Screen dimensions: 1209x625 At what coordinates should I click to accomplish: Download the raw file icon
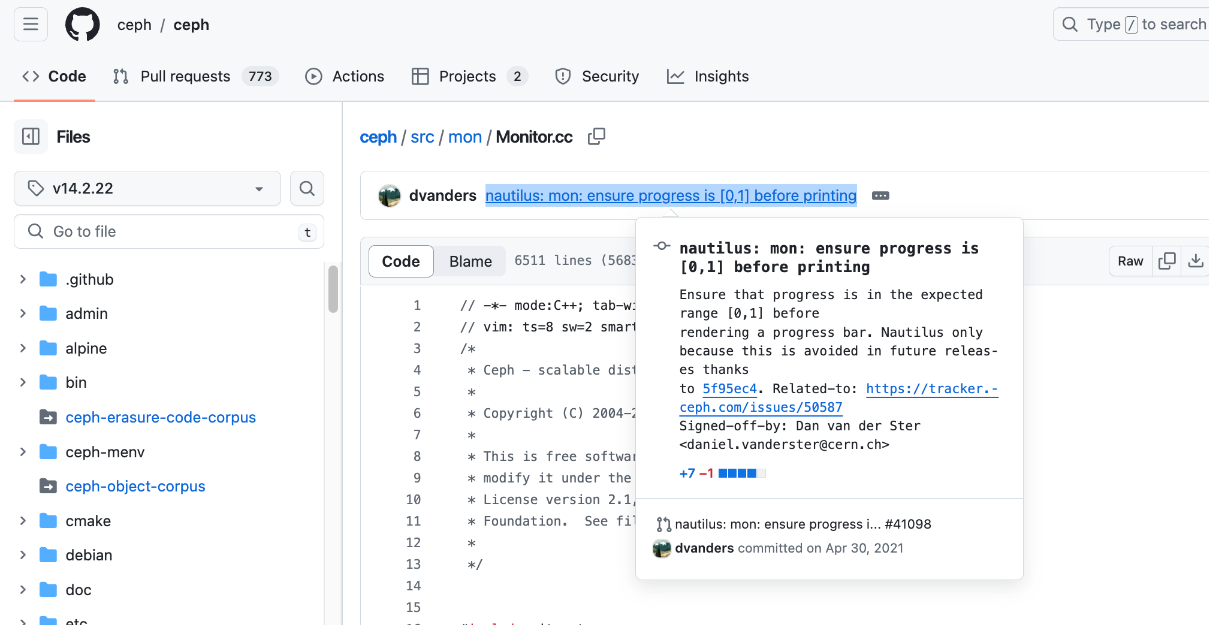(x=1195, y=261)
